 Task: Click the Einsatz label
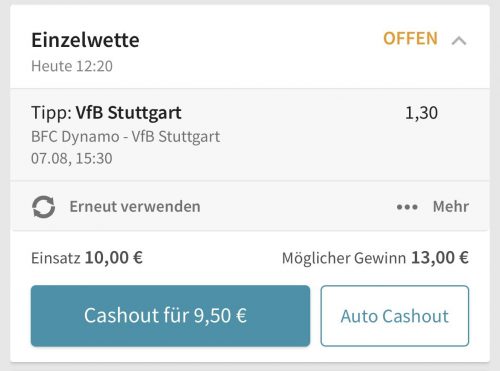[56, 258]
